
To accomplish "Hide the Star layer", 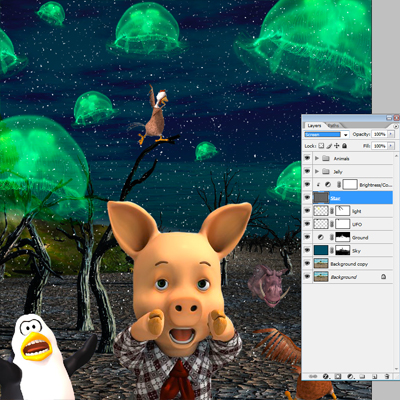I will (x=307, y=198).
